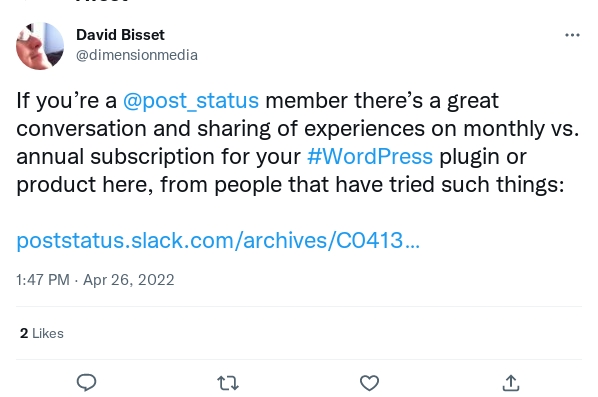Open the @post_status mention

tap(191, 101)
